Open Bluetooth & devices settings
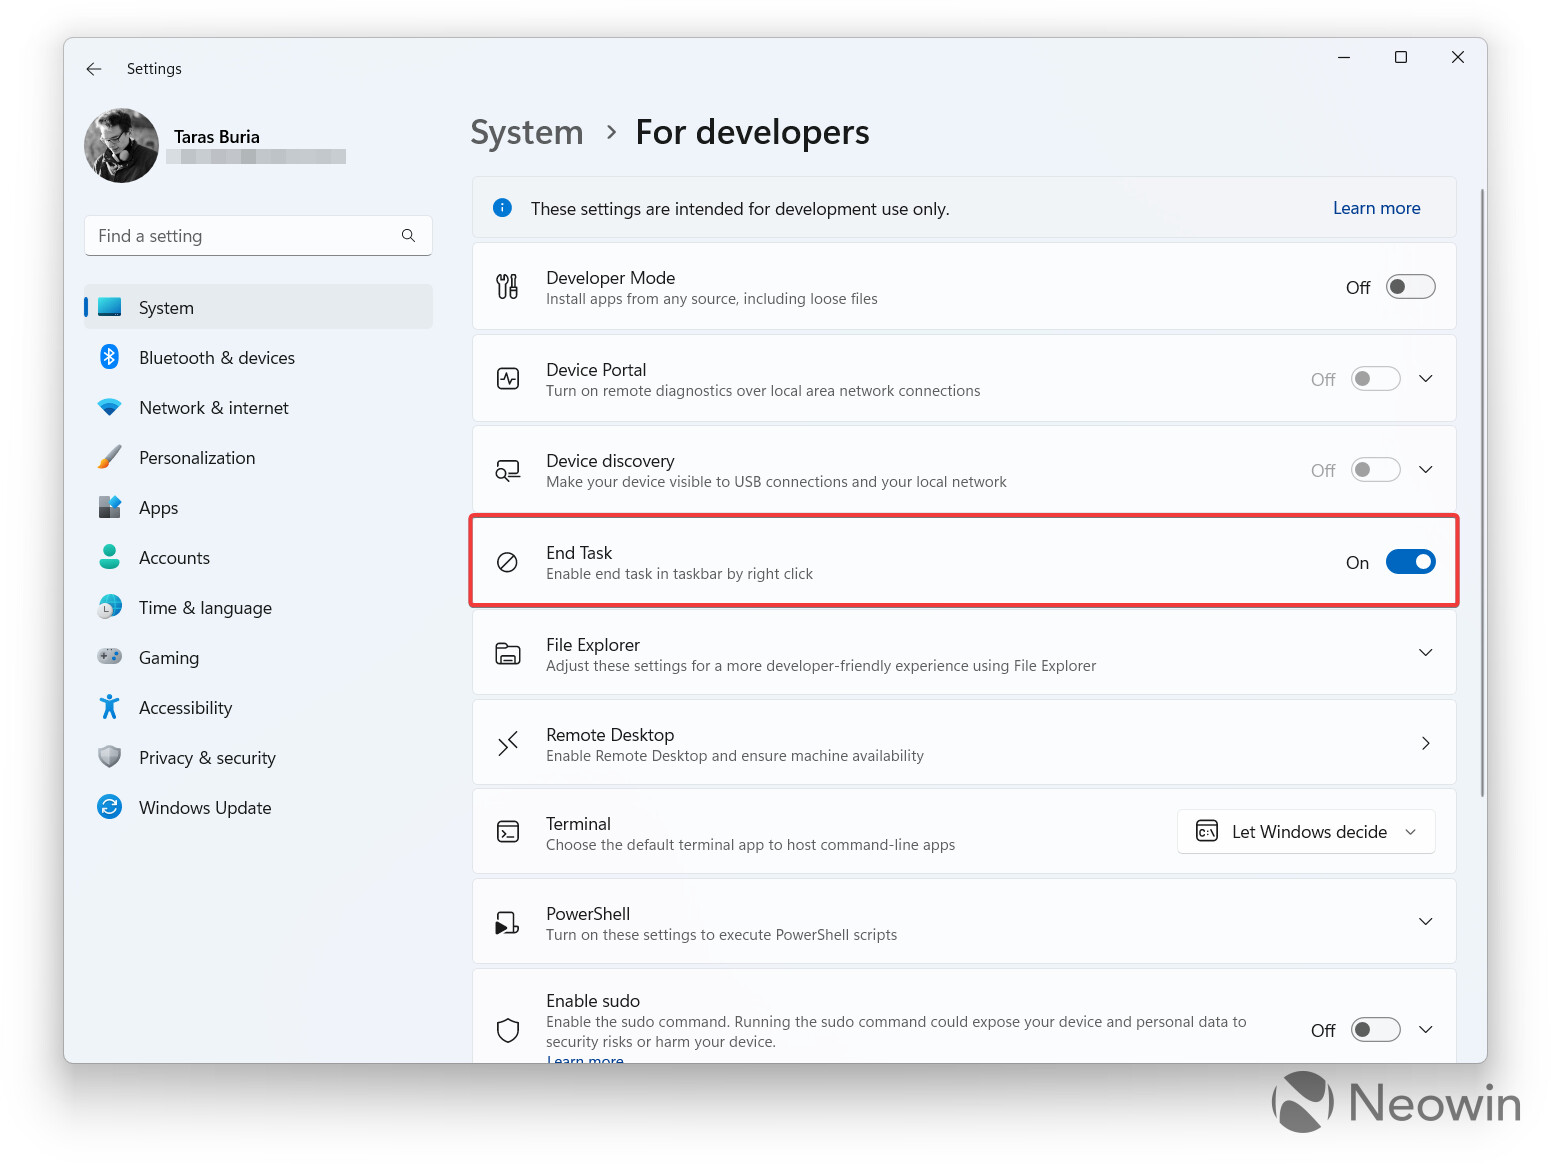1551x1164 pixels. (x=258, y=357)
